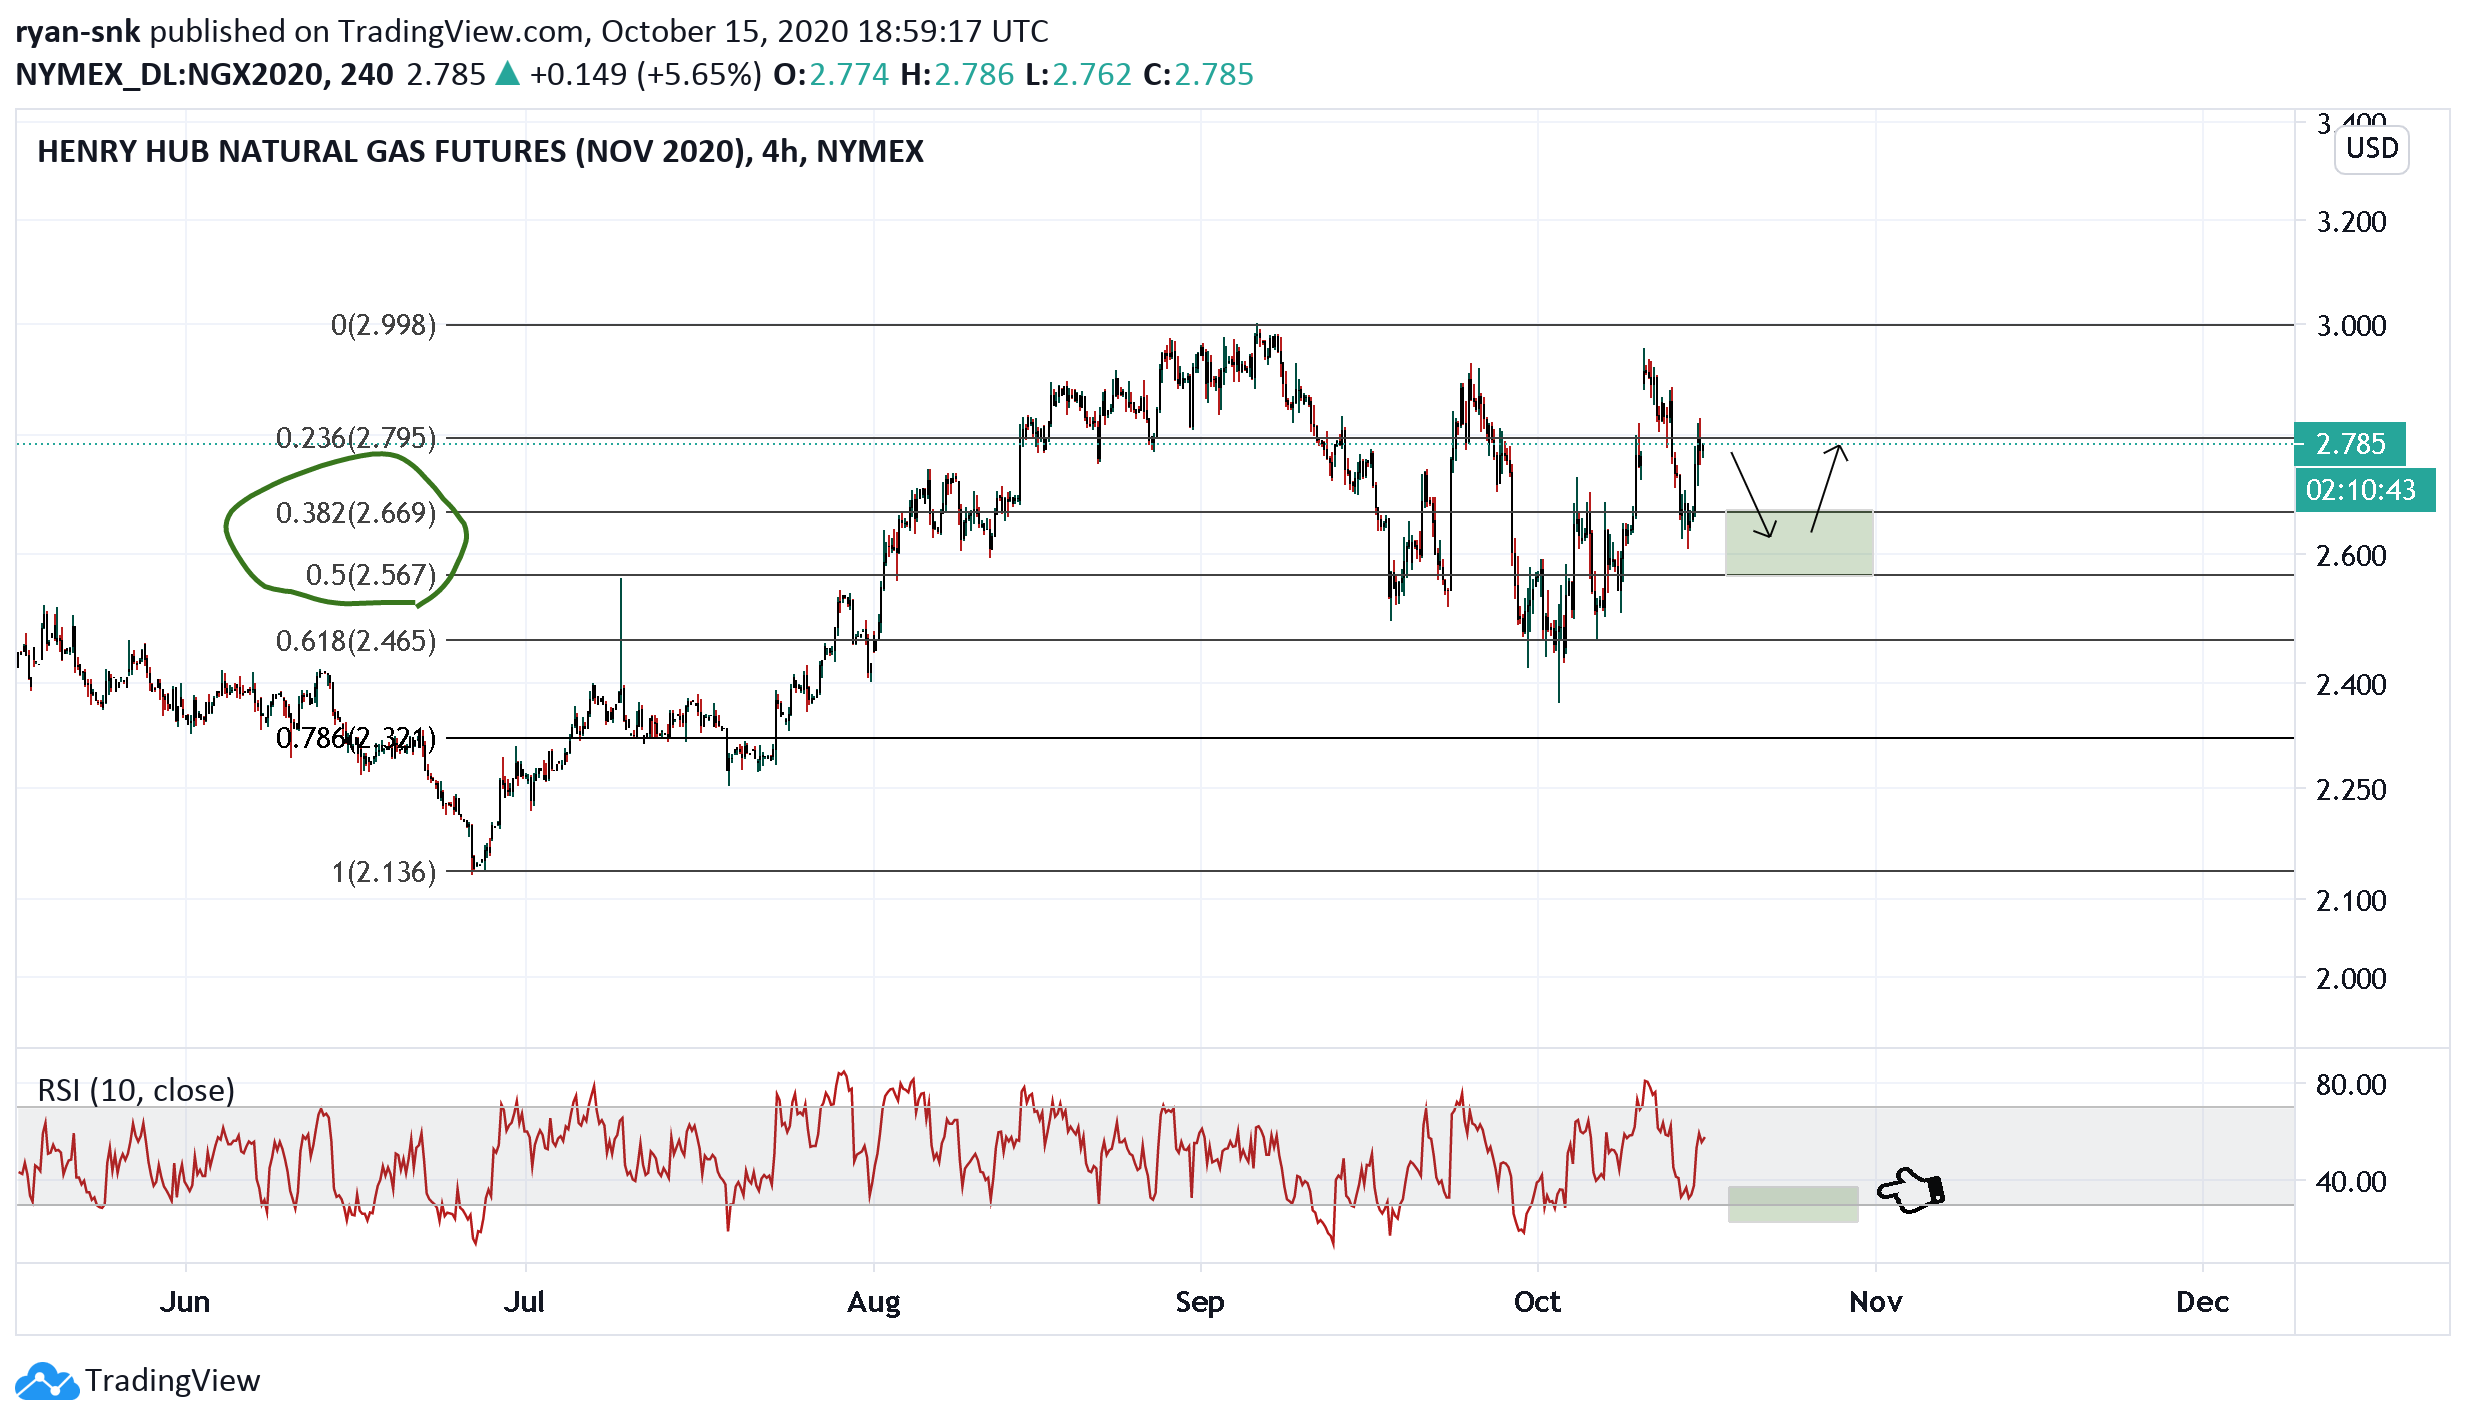This screenshot has width=2466, height=1426.
Task: Click the 2.600 price axis label
Action: point(2351,556)
